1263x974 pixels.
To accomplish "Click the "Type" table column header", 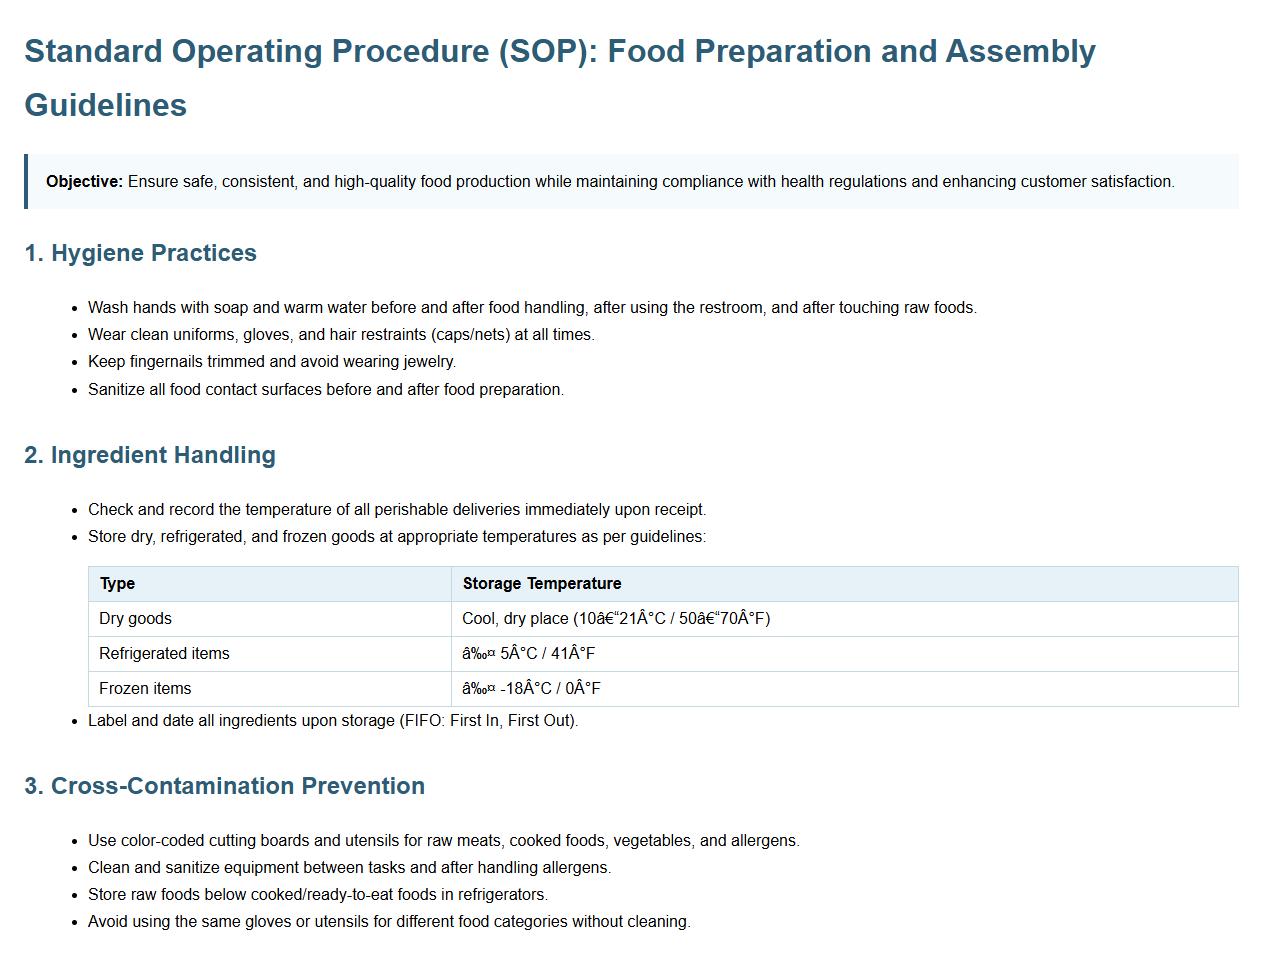I will (x=117, y=584).
